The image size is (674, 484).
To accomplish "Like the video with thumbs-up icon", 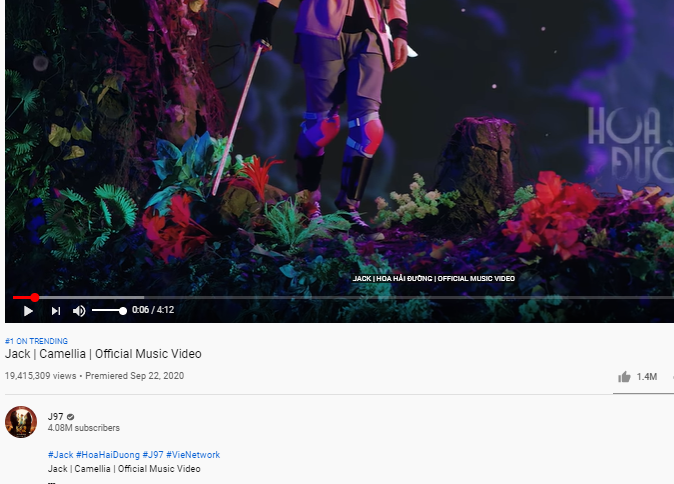I will (624, 377).
